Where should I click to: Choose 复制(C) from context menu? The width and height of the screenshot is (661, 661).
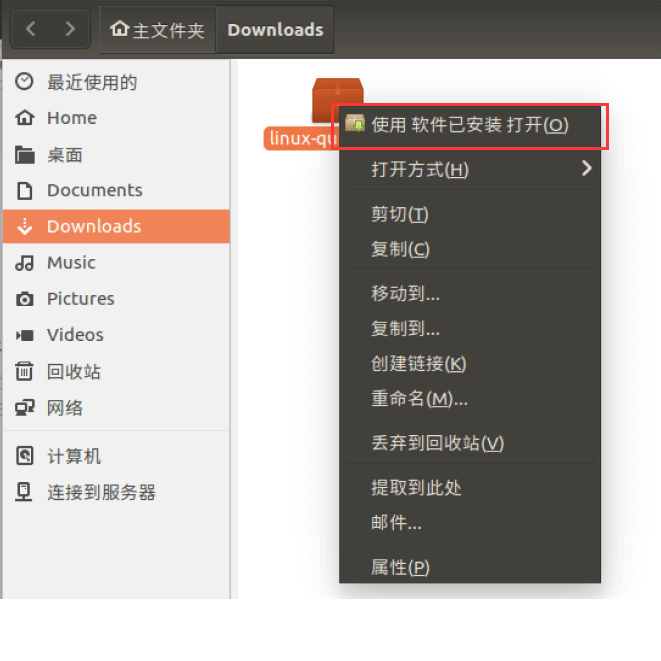coord(470,249)
